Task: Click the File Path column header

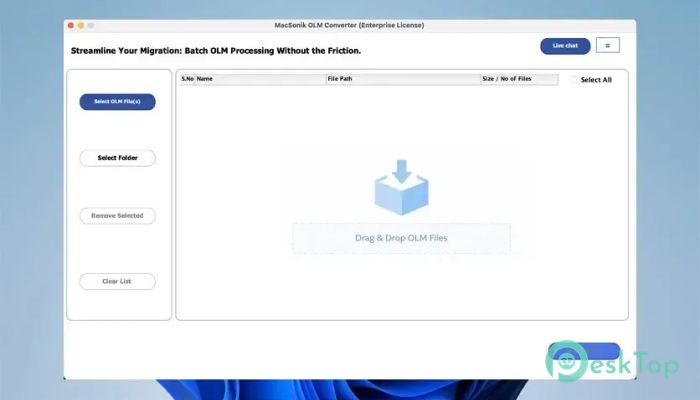Action: click(x=404, y=79)
